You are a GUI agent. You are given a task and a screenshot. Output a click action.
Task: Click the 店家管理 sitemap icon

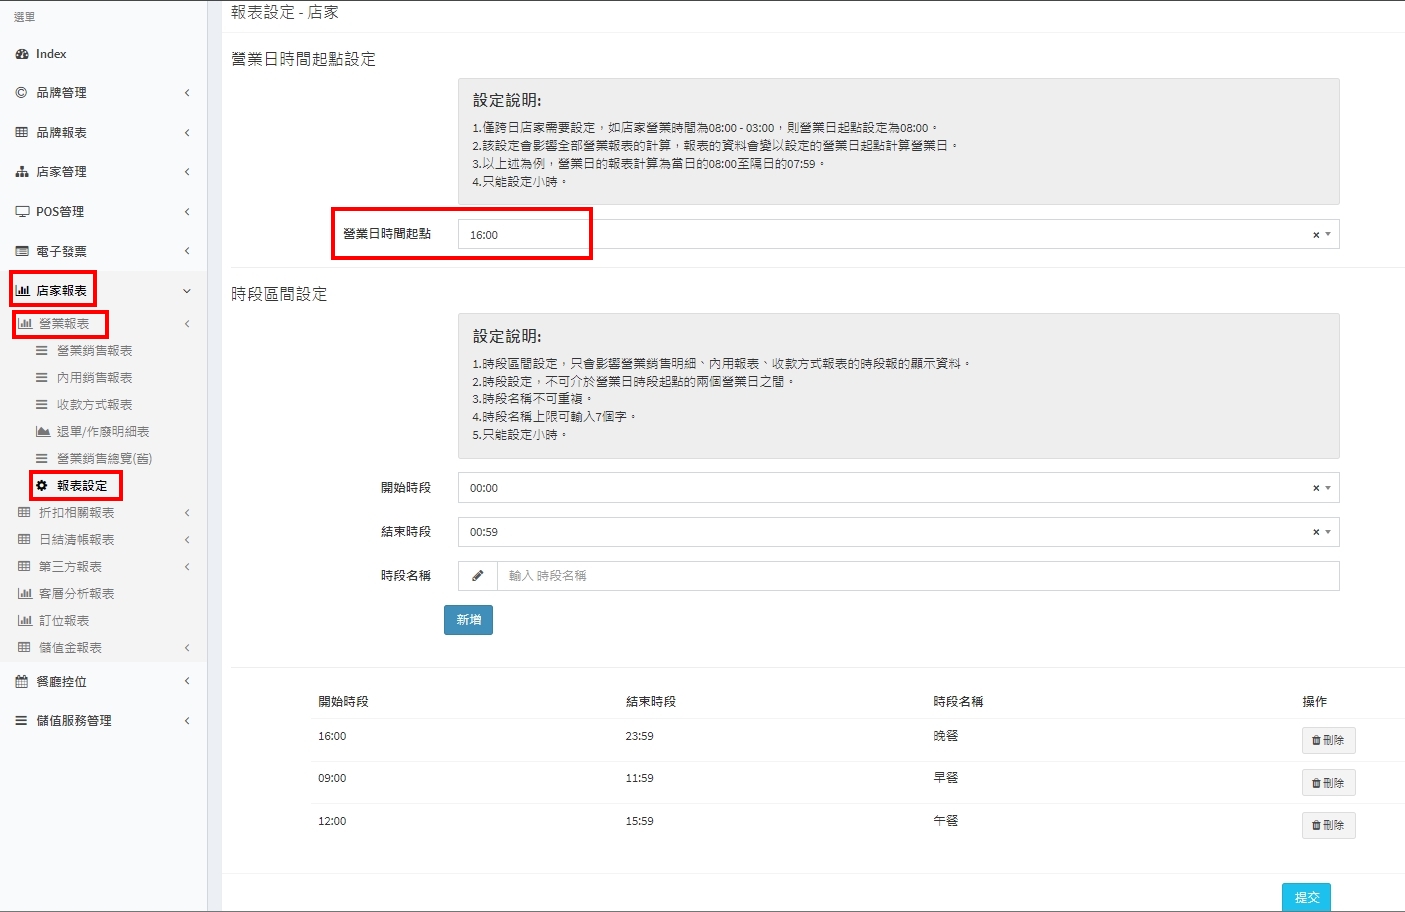pyautogui.click(x=22, y=172)
